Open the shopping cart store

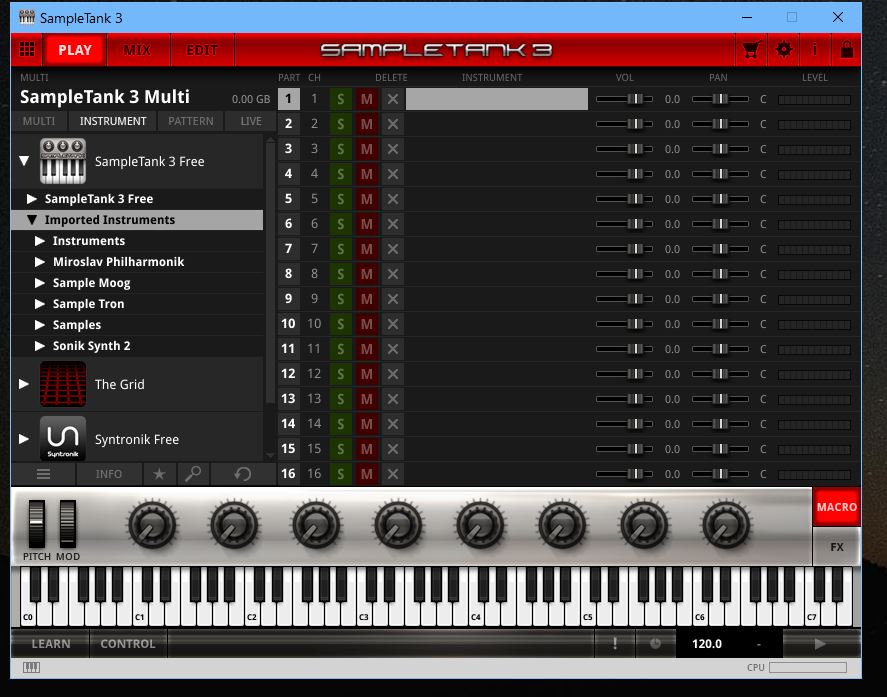tap(751, 50)
